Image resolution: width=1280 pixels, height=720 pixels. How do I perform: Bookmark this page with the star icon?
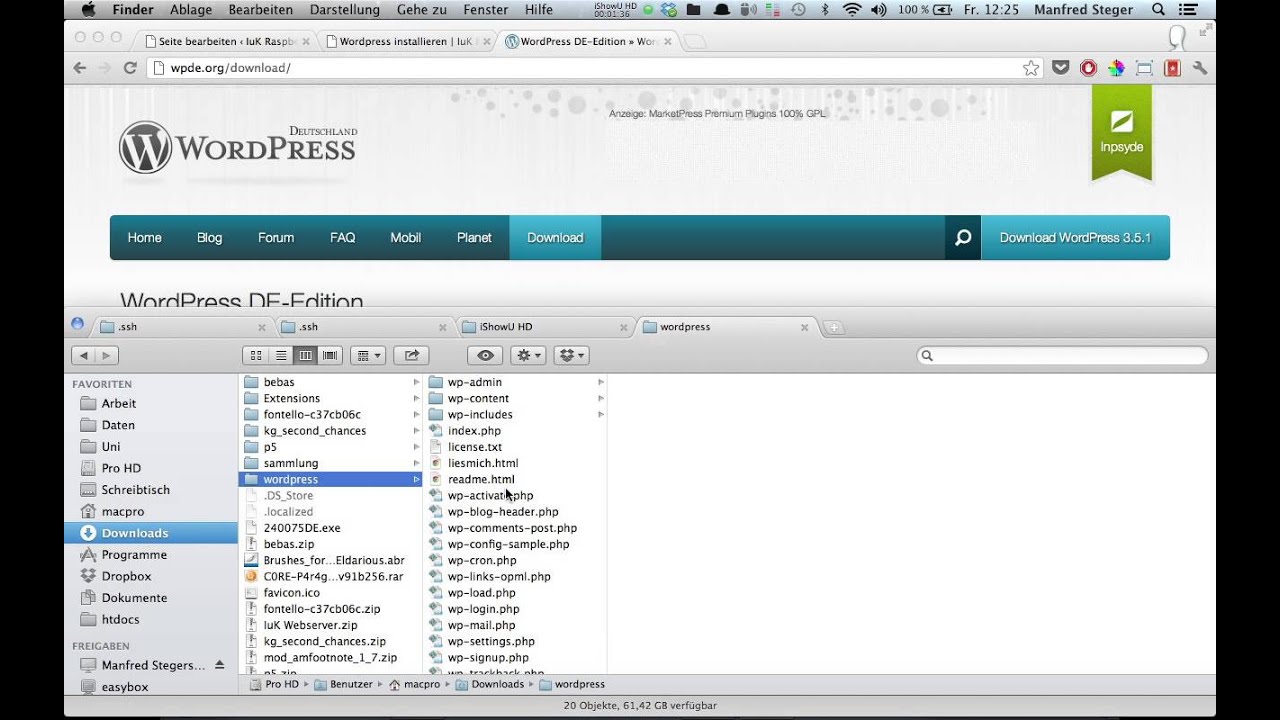(x=1031, y=68)
